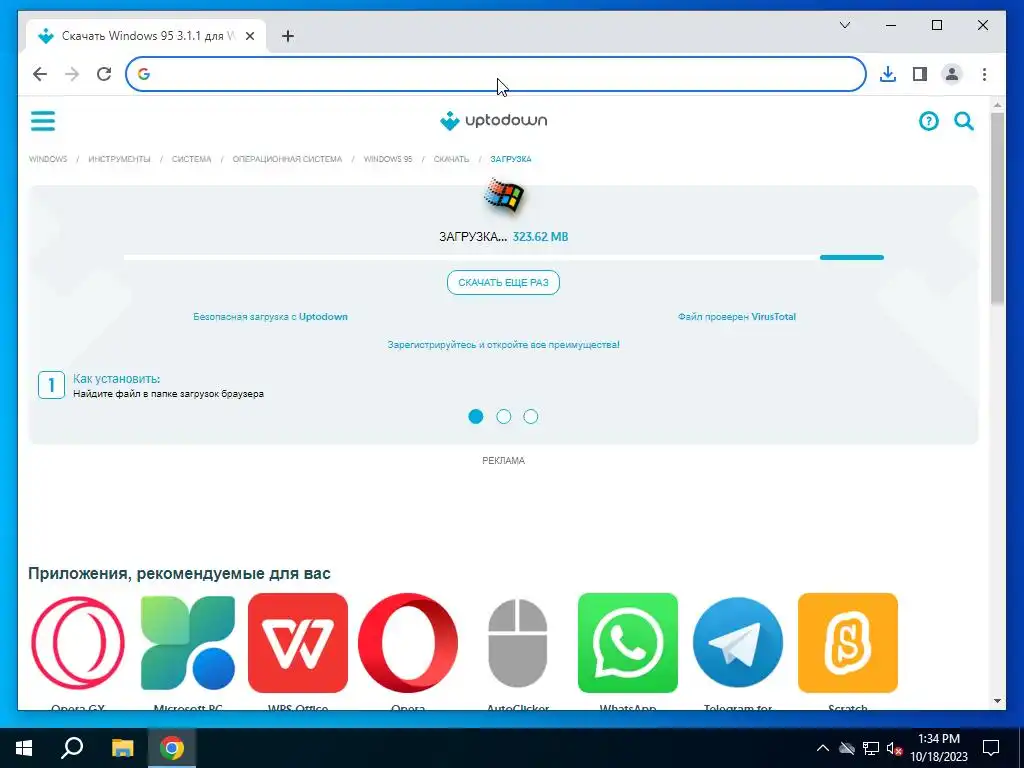Click the scrollbar down arrow
The image size is (1024, 768).
coord(997,701)
